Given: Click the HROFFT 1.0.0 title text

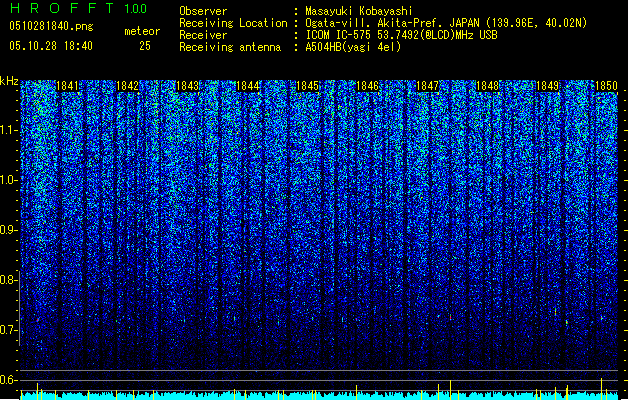Looking at the screenshot, I should coord(79,8).
